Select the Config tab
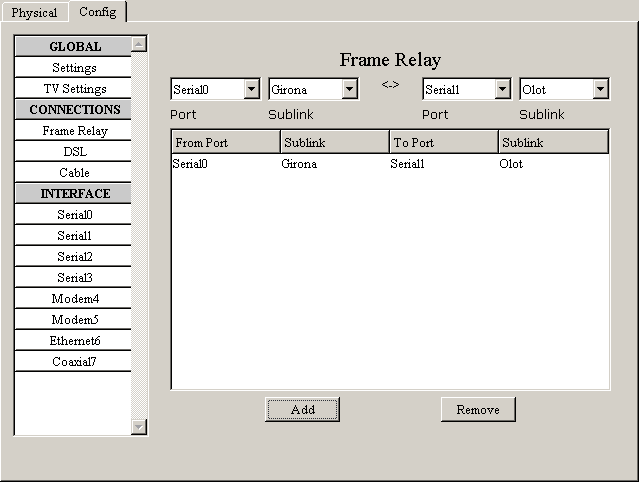 (97, 12)
